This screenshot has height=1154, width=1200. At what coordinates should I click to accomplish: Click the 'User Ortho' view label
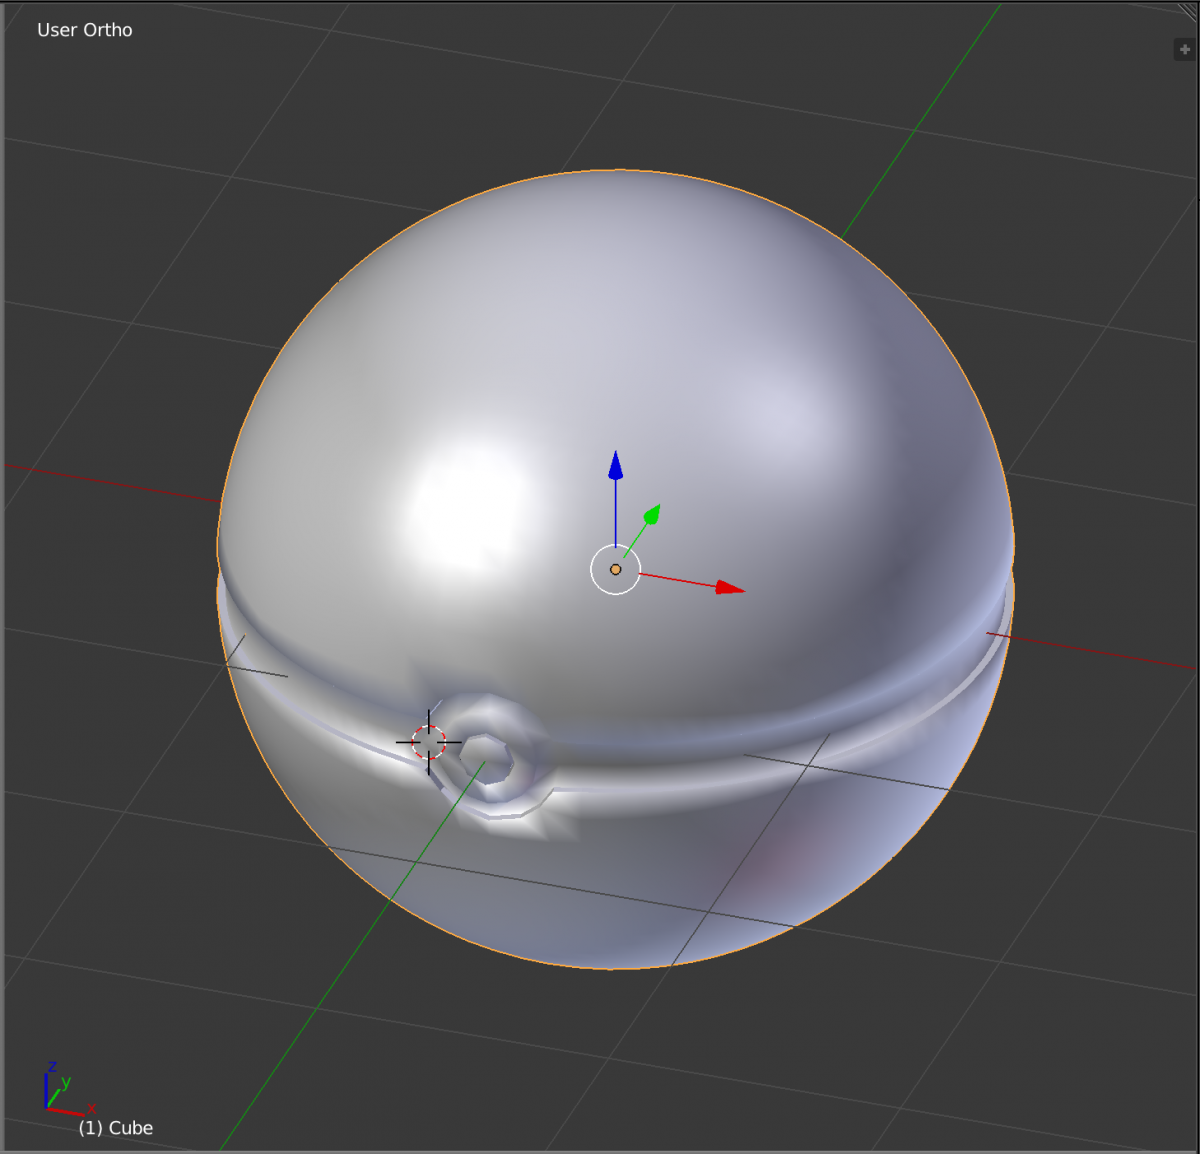(x=85, y=30)
